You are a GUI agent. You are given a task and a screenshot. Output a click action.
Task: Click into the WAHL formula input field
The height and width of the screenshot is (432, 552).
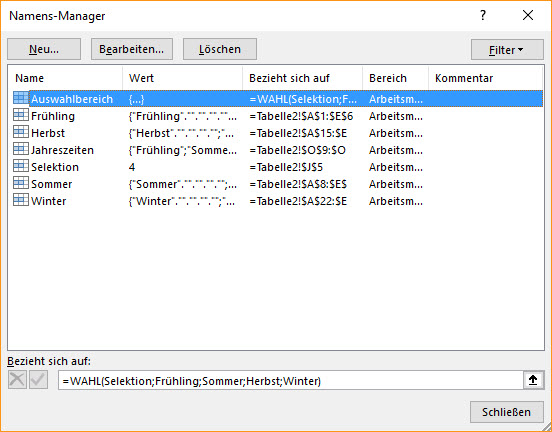point(291,380)
